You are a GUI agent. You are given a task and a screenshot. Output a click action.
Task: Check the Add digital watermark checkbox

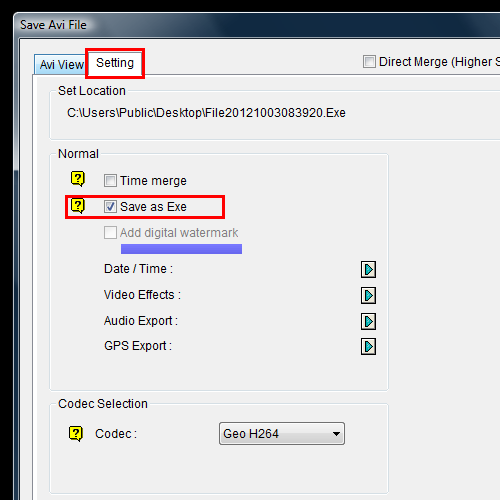click(x=110, y=233)
